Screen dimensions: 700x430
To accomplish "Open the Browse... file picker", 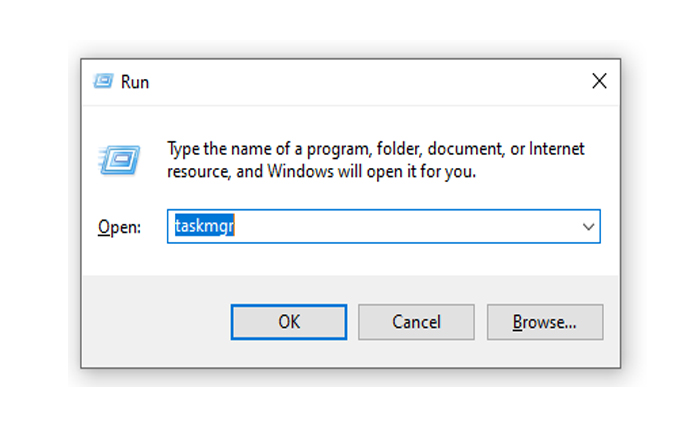I will (544, 322).
